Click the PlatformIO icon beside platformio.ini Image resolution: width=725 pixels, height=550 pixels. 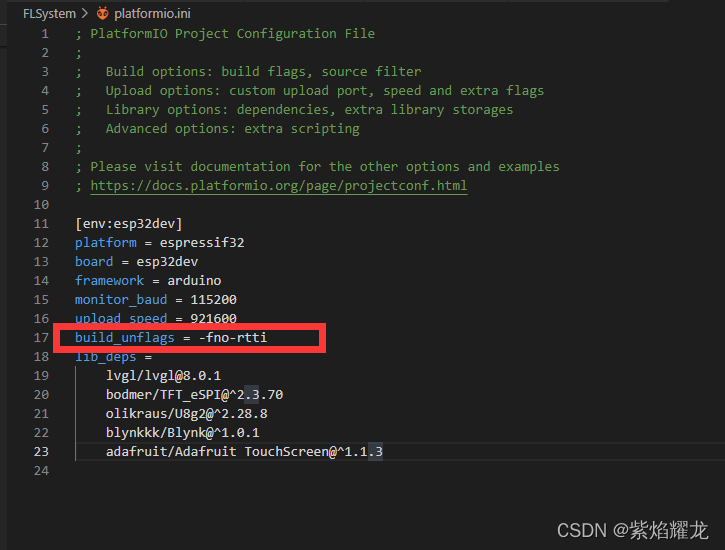[x=103, y=13]
